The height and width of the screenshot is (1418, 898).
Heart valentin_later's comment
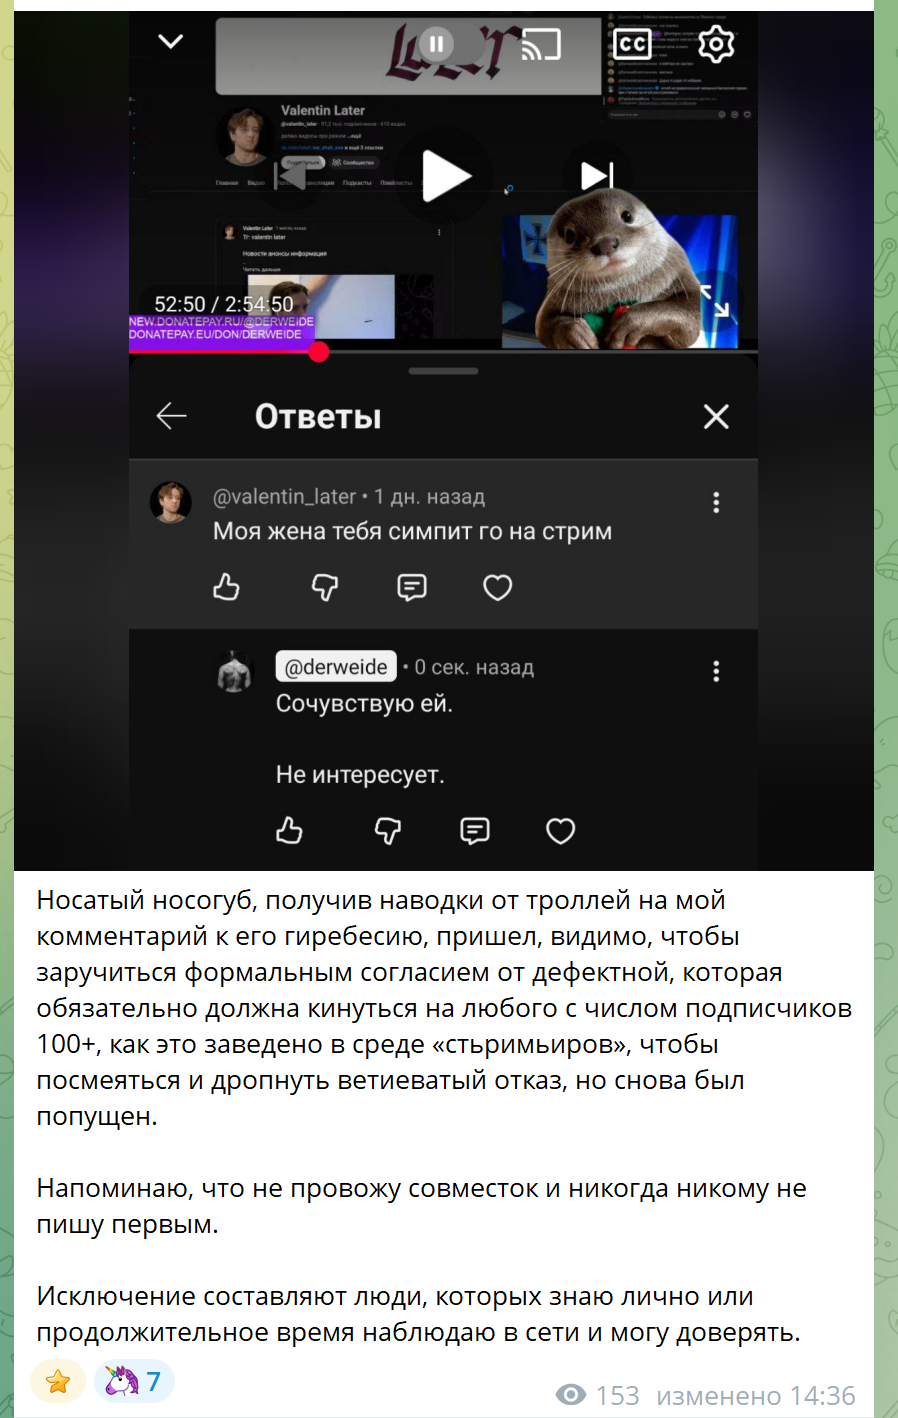pos(497,587)
